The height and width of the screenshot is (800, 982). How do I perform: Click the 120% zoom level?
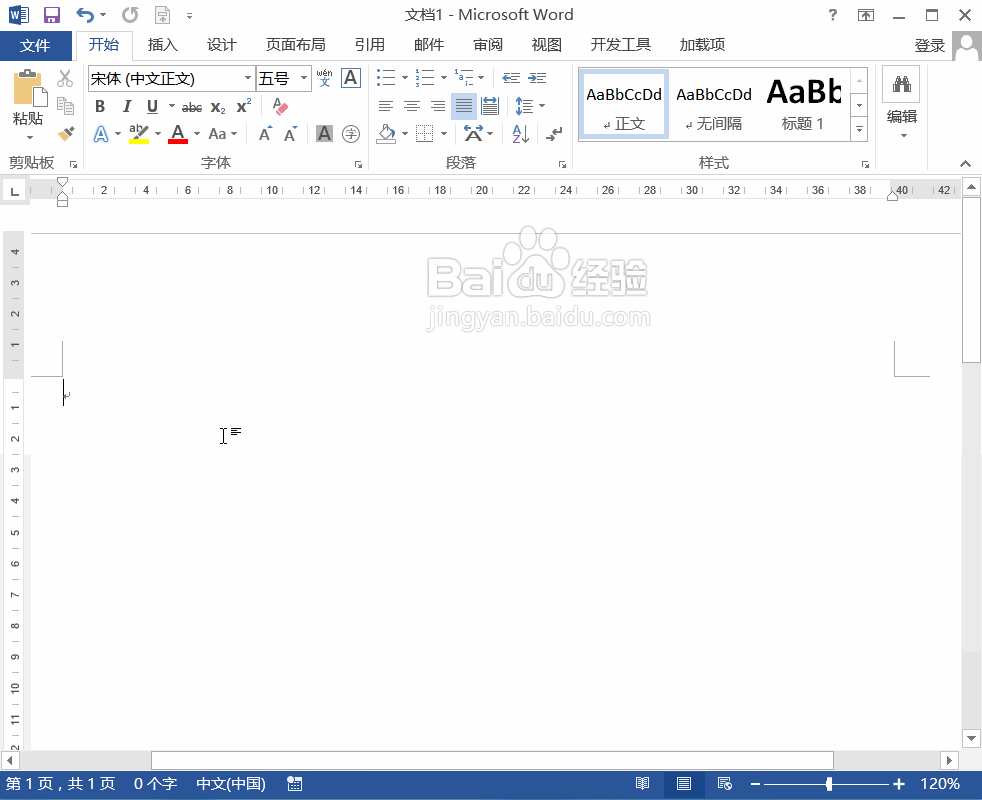939,784
